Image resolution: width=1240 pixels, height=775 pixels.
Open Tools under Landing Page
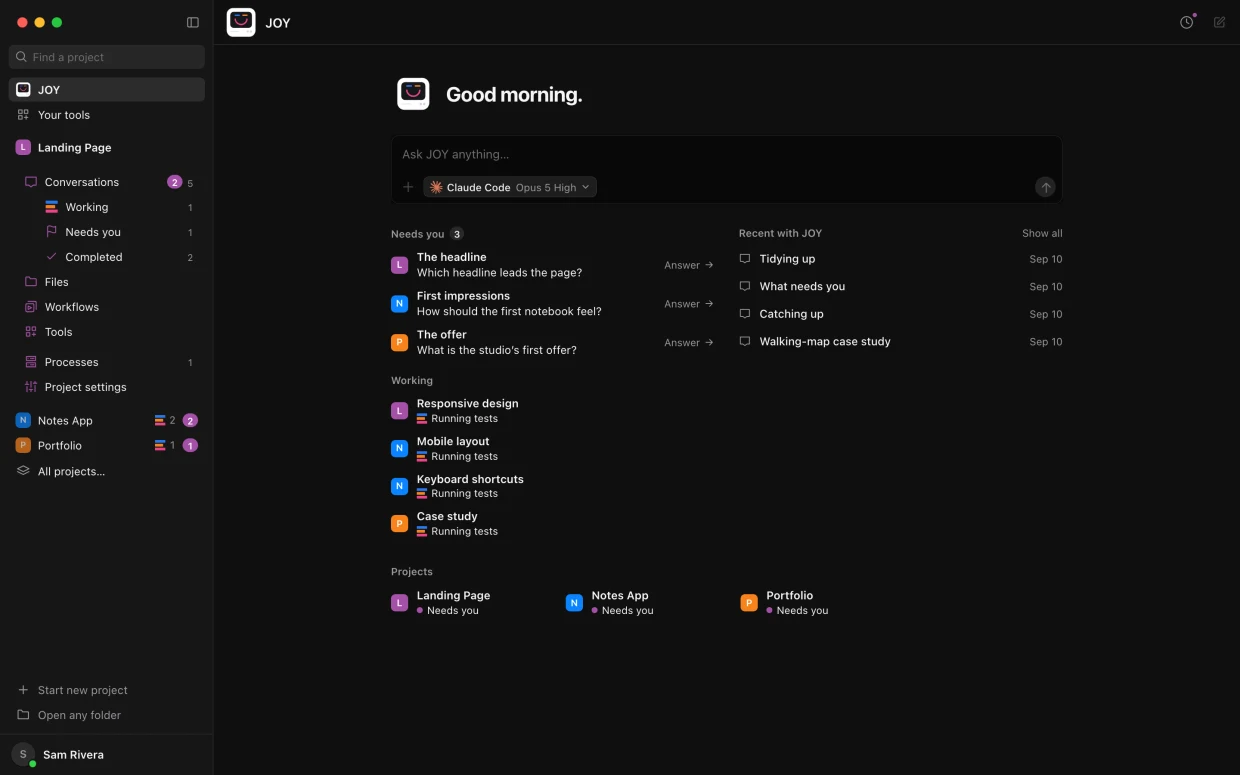coord(107,332)
